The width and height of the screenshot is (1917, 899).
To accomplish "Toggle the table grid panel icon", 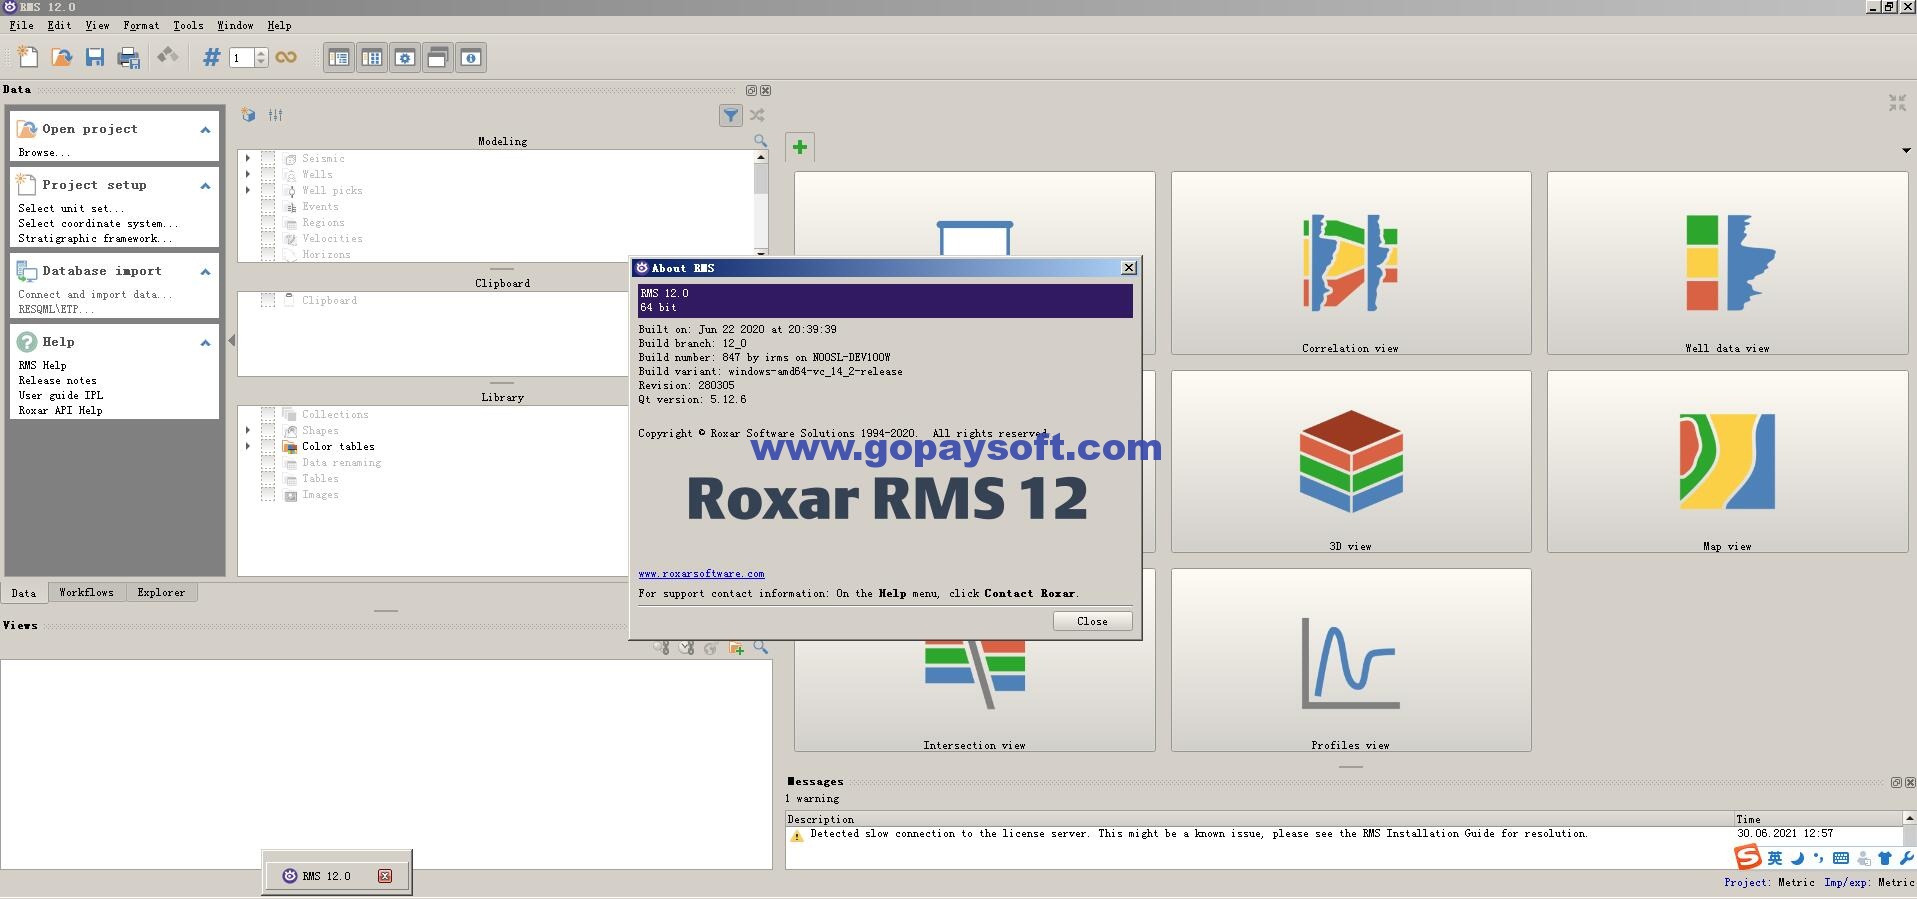I will click(x=372, y=58).
